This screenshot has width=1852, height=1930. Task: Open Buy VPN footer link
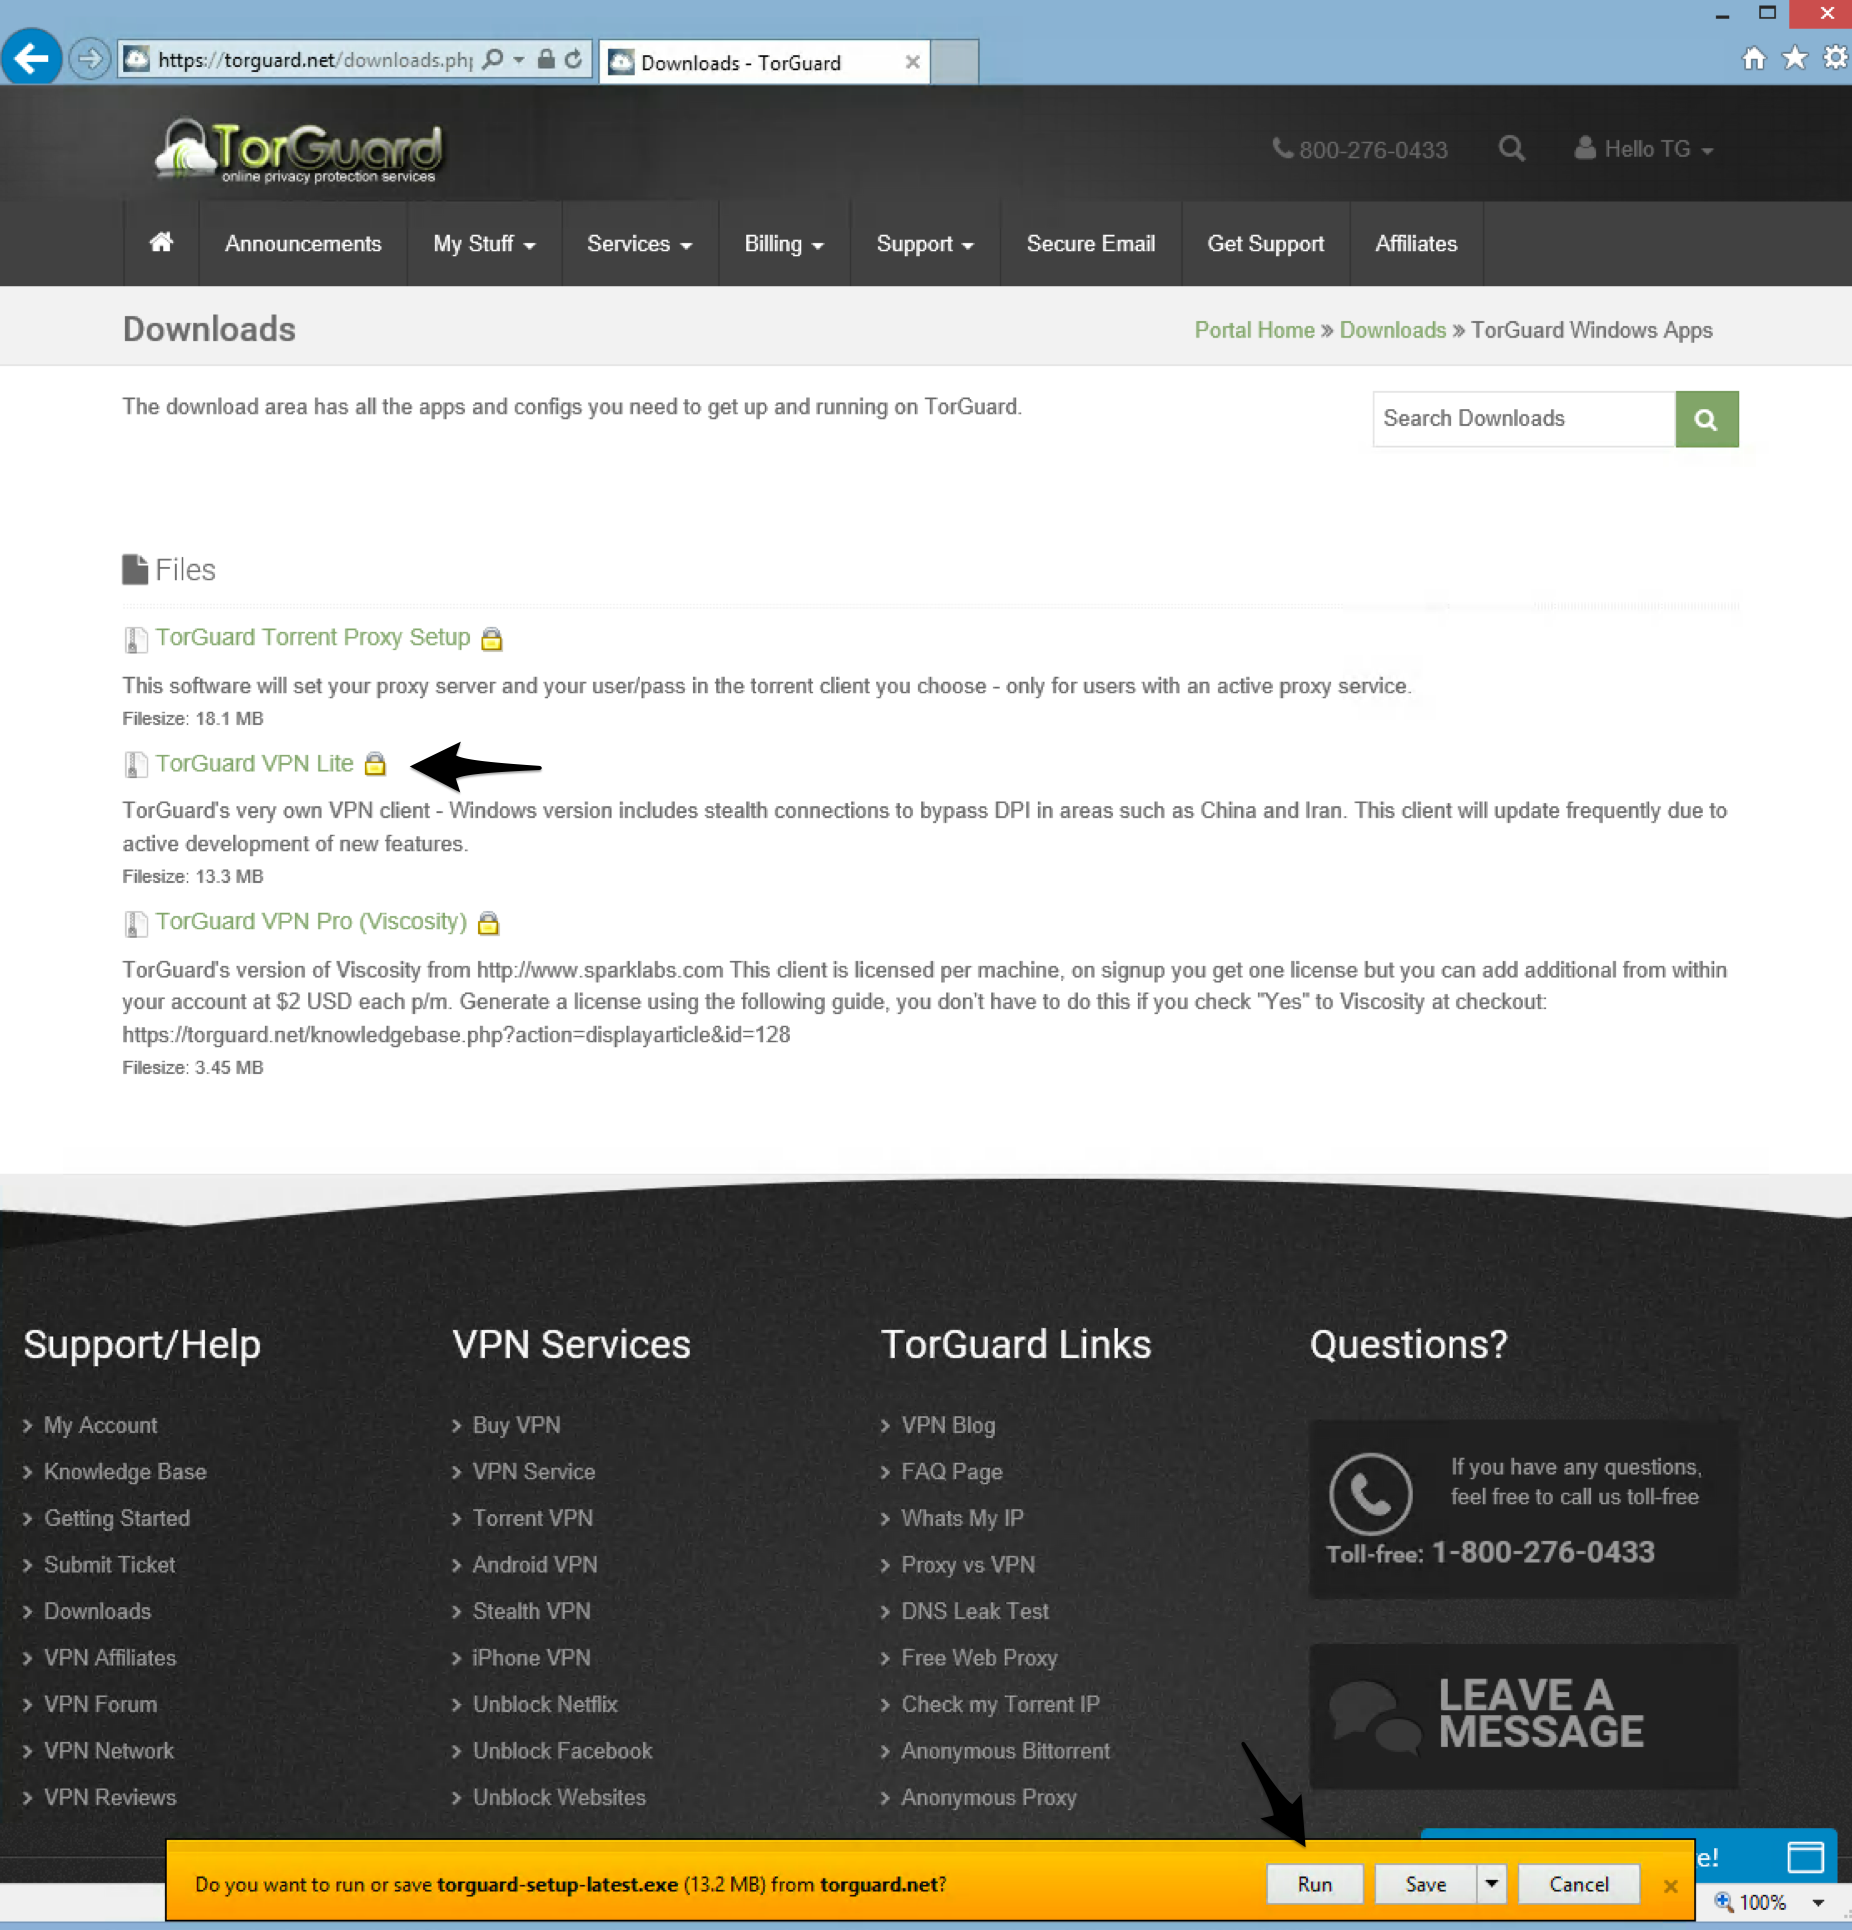[x=516, y=1426]
